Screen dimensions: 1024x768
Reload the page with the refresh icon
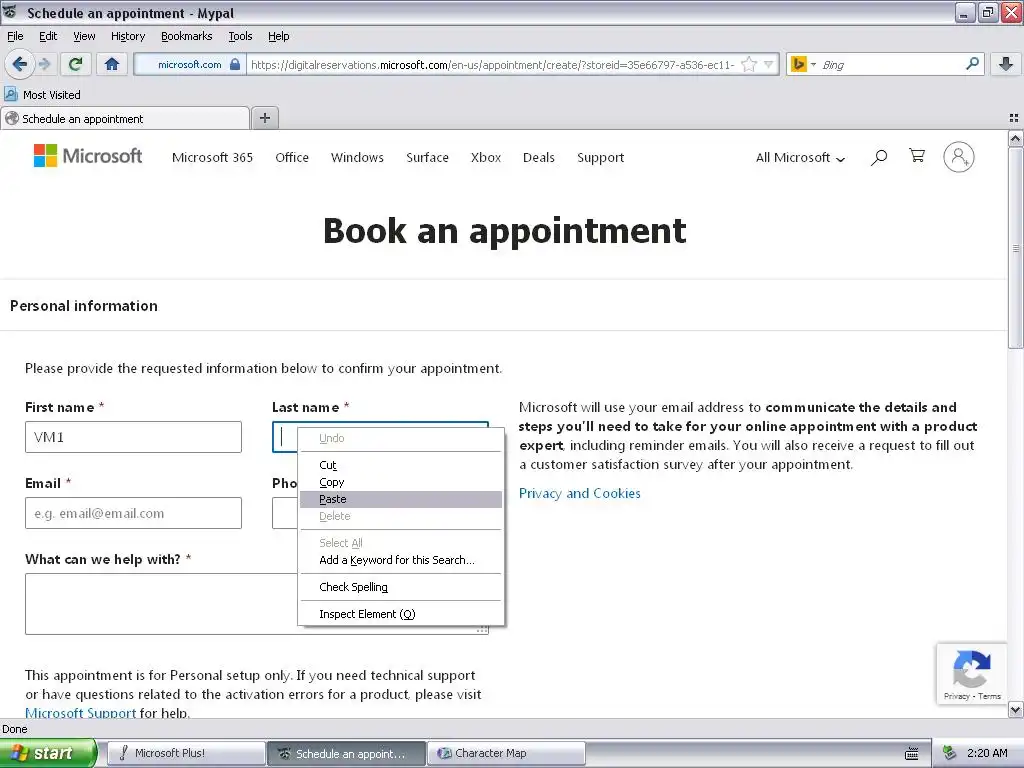click(75, 64)
